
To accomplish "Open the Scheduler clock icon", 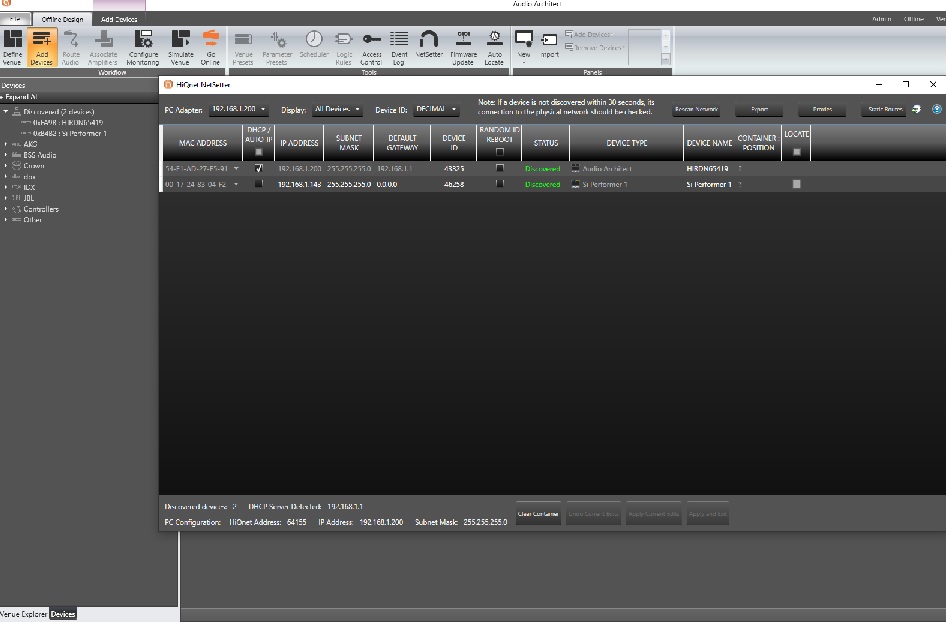I will point(314,44).
